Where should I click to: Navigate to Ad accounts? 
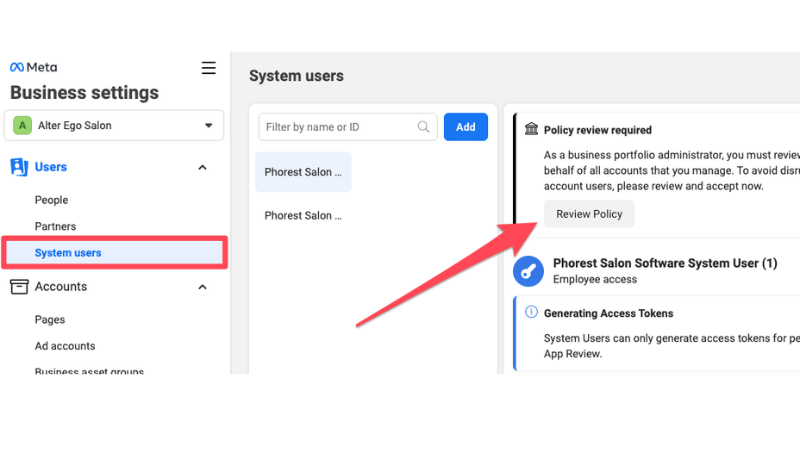(65, 346)
